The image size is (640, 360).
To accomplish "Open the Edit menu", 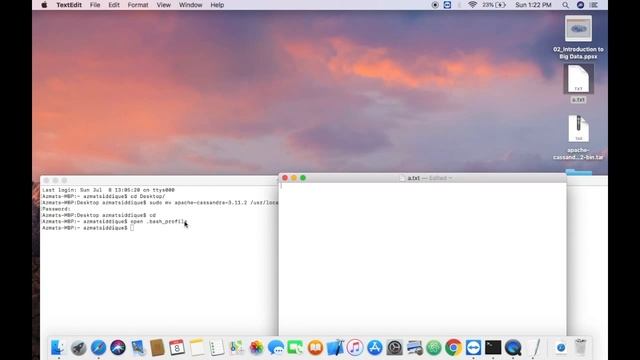I will tap(114, 5).
